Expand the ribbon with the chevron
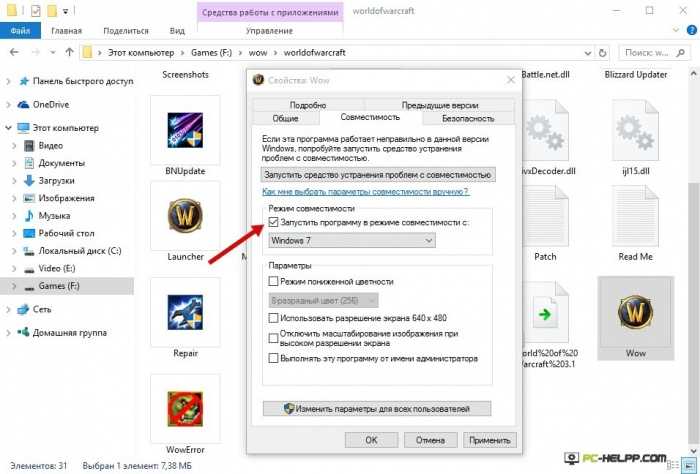Viewport: 700px width, 474px height. click(x=675, y=30)
